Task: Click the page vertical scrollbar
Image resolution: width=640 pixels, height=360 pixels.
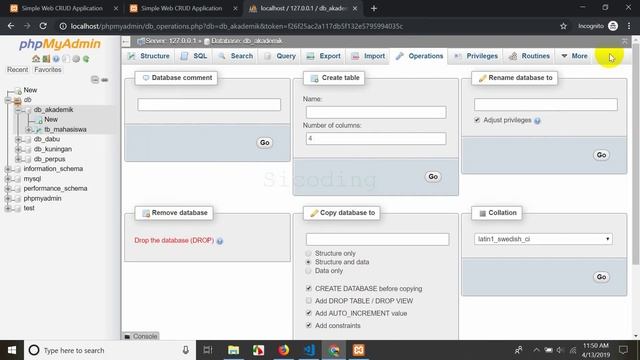Action: [x=636, y=153]
